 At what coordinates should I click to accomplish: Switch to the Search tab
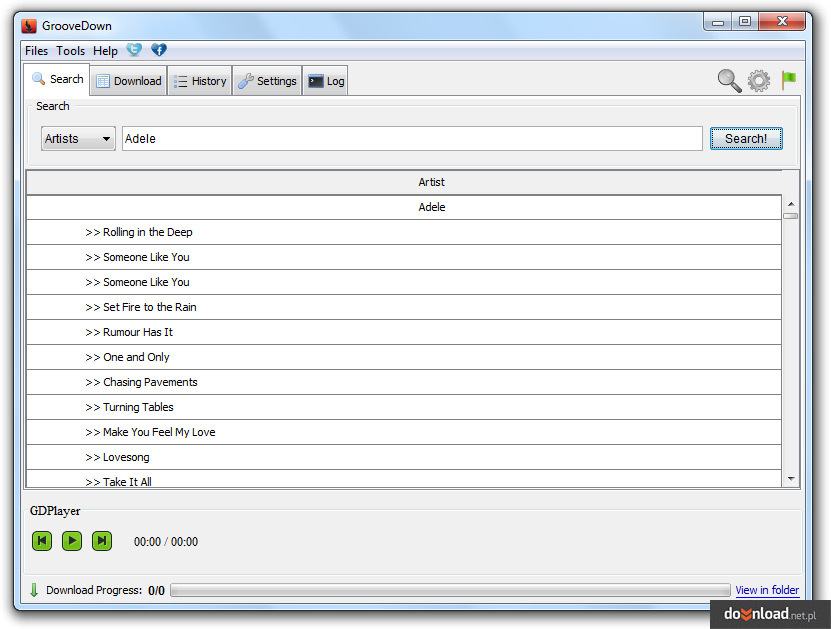[57, 79]
